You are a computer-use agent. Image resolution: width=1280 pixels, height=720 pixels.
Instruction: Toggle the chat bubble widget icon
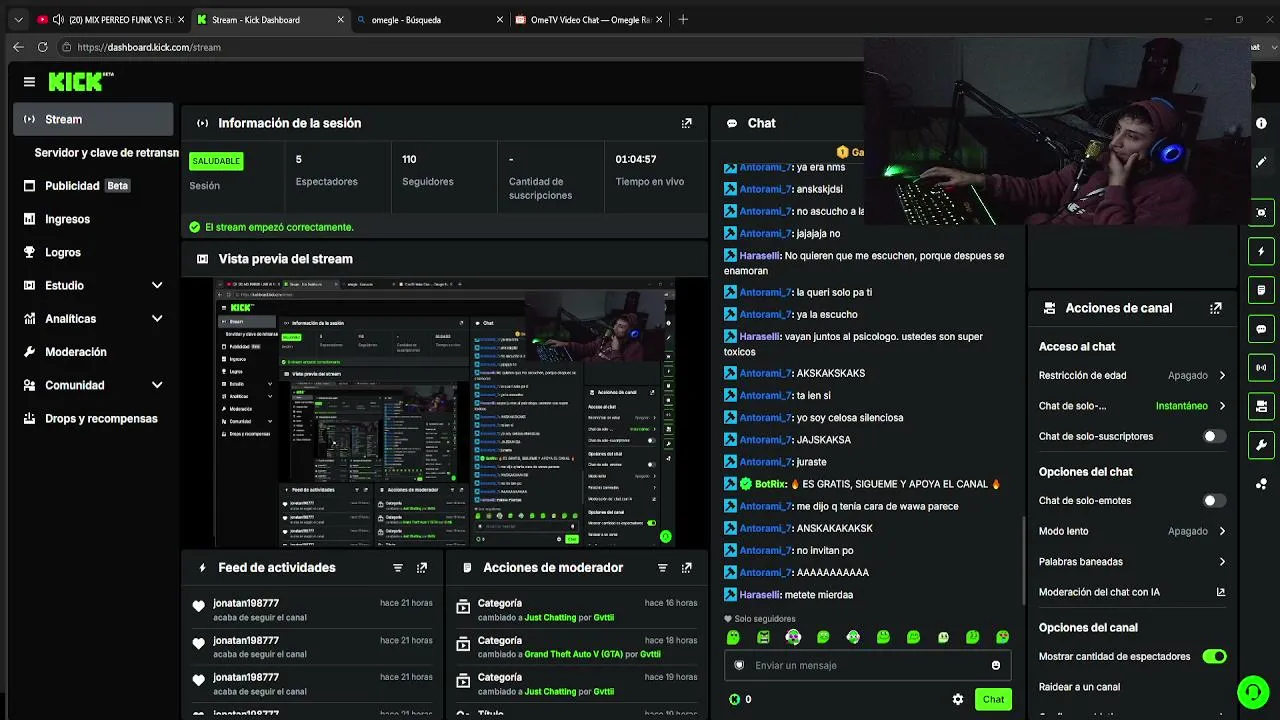click(x=1261, y=329)
